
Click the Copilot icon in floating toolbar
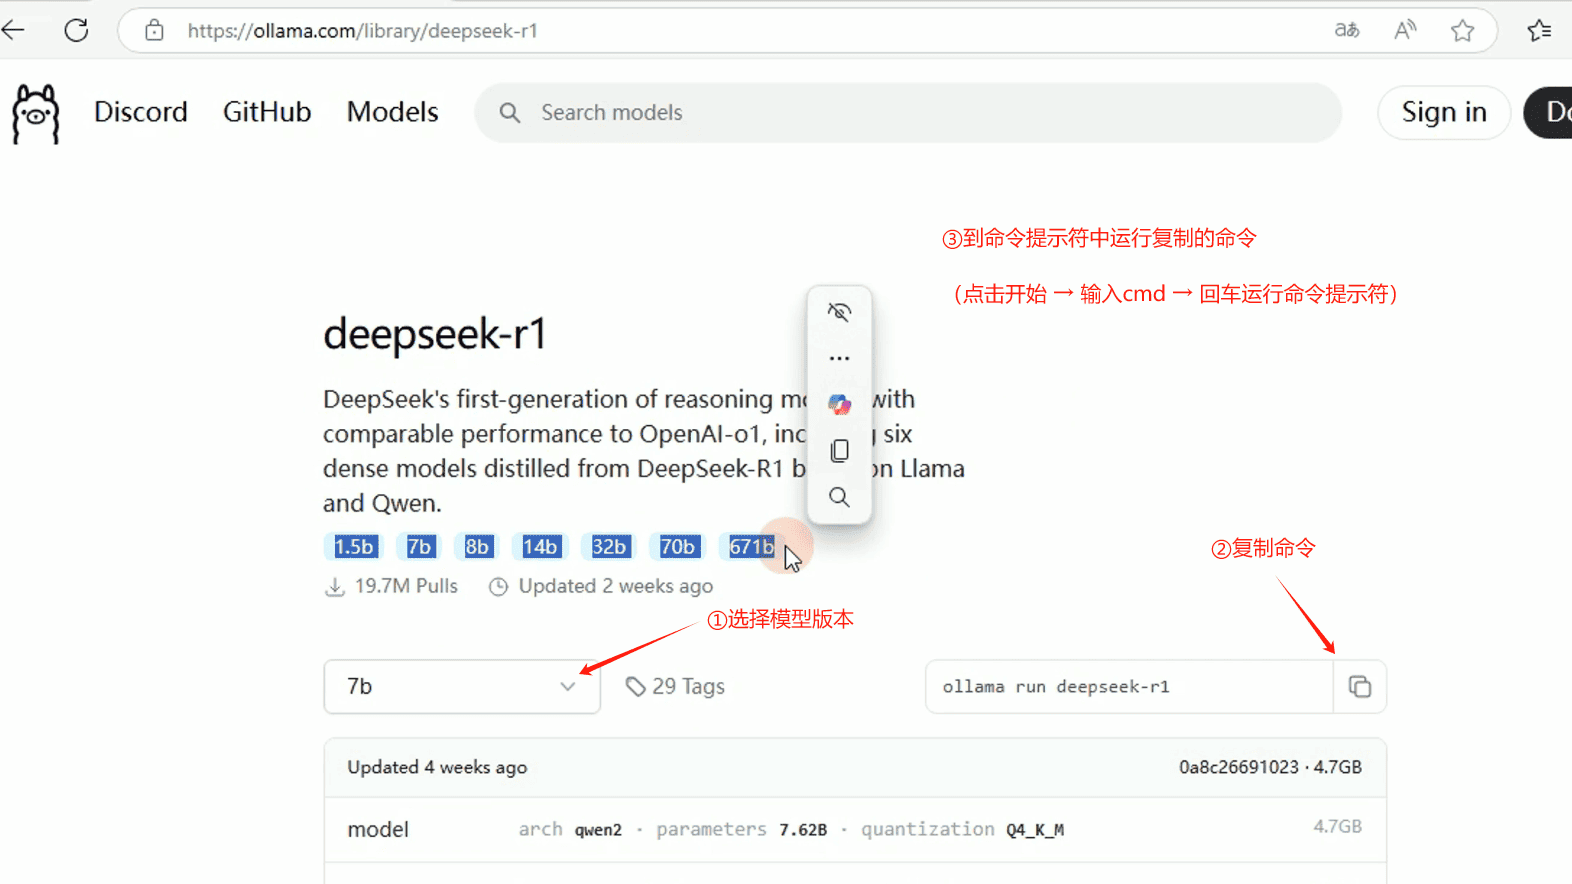pos(839,404)
